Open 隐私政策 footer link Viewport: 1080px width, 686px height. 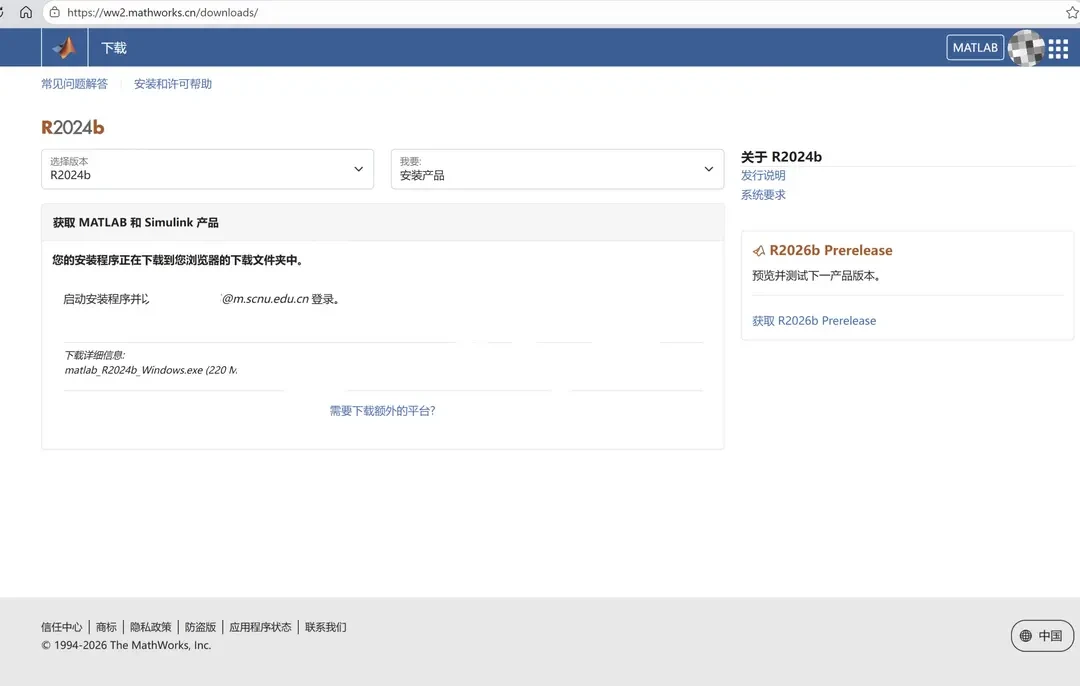pos(151,627)
